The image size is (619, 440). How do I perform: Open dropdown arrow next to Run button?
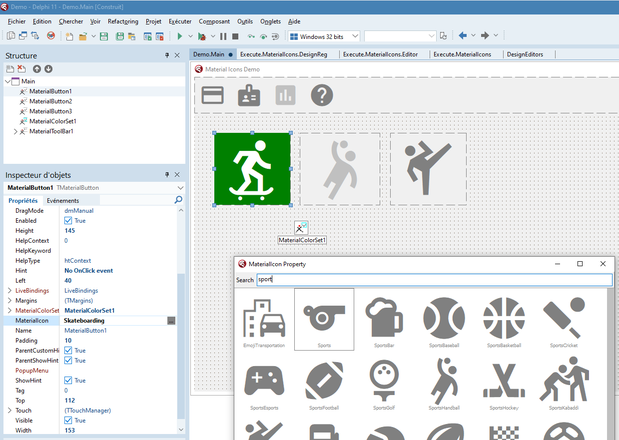pyautogui.click(x=190, y=36)
